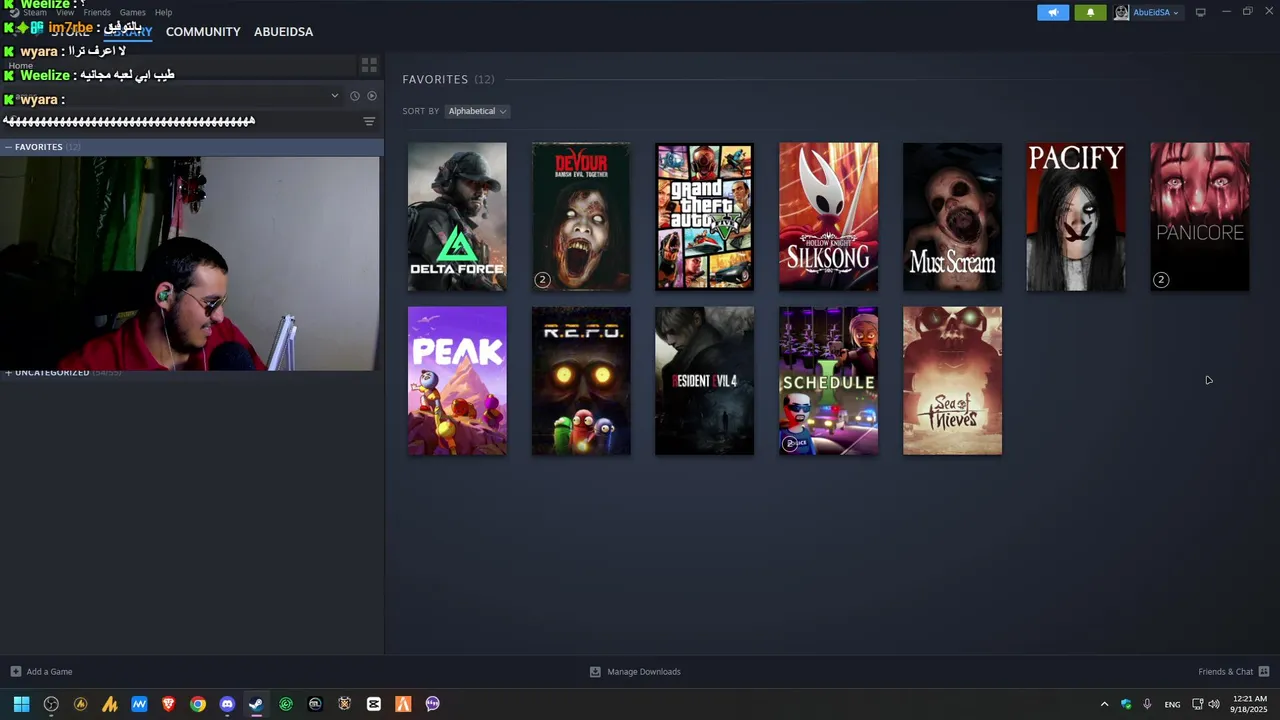
Task: Open Manage Downloads
Action: pos(635,672)
